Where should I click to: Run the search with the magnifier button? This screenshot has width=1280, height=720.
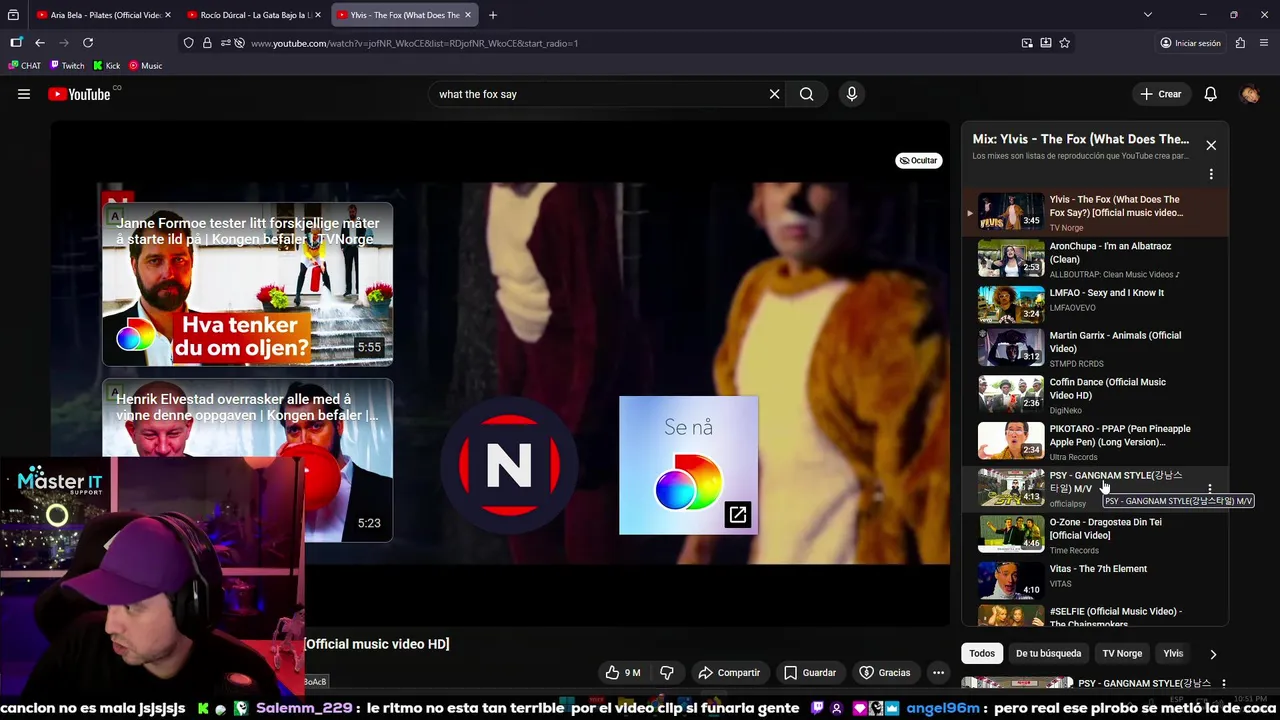[x=806, y=94]
